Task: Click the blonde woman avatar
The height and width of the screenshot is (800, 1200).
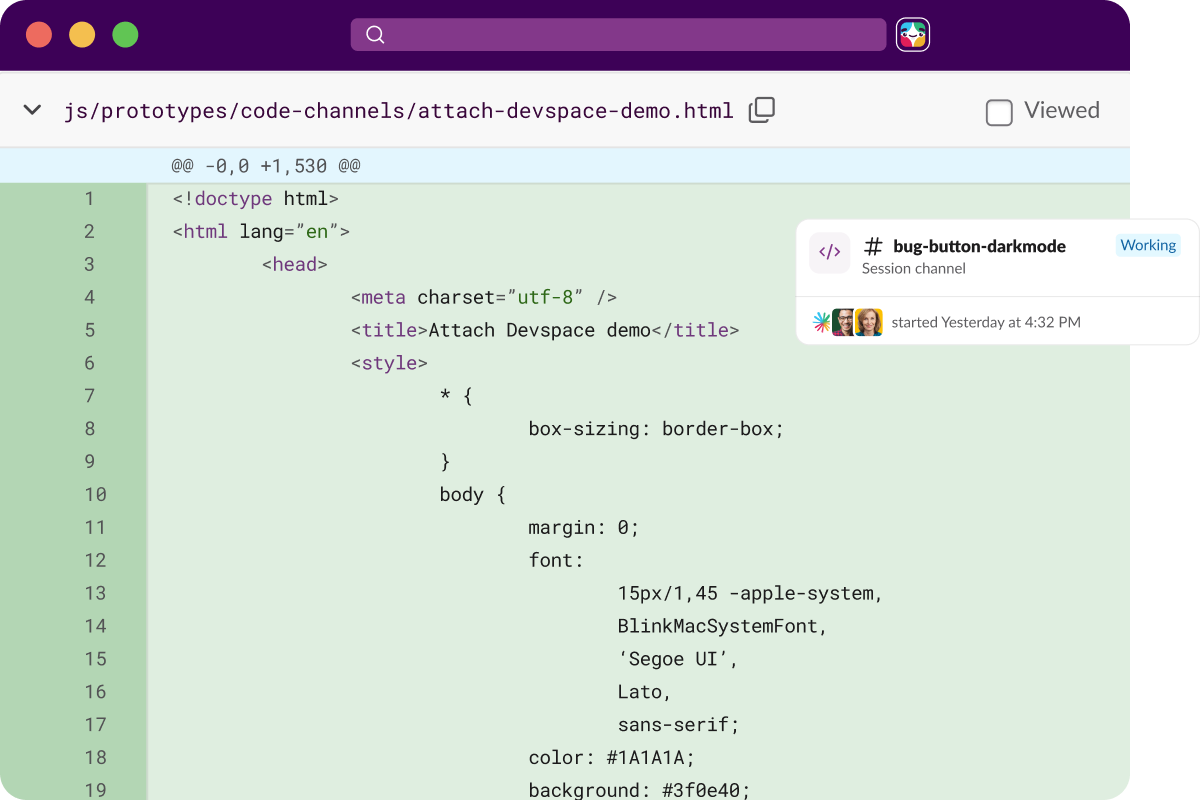Action: click(869, 322)
